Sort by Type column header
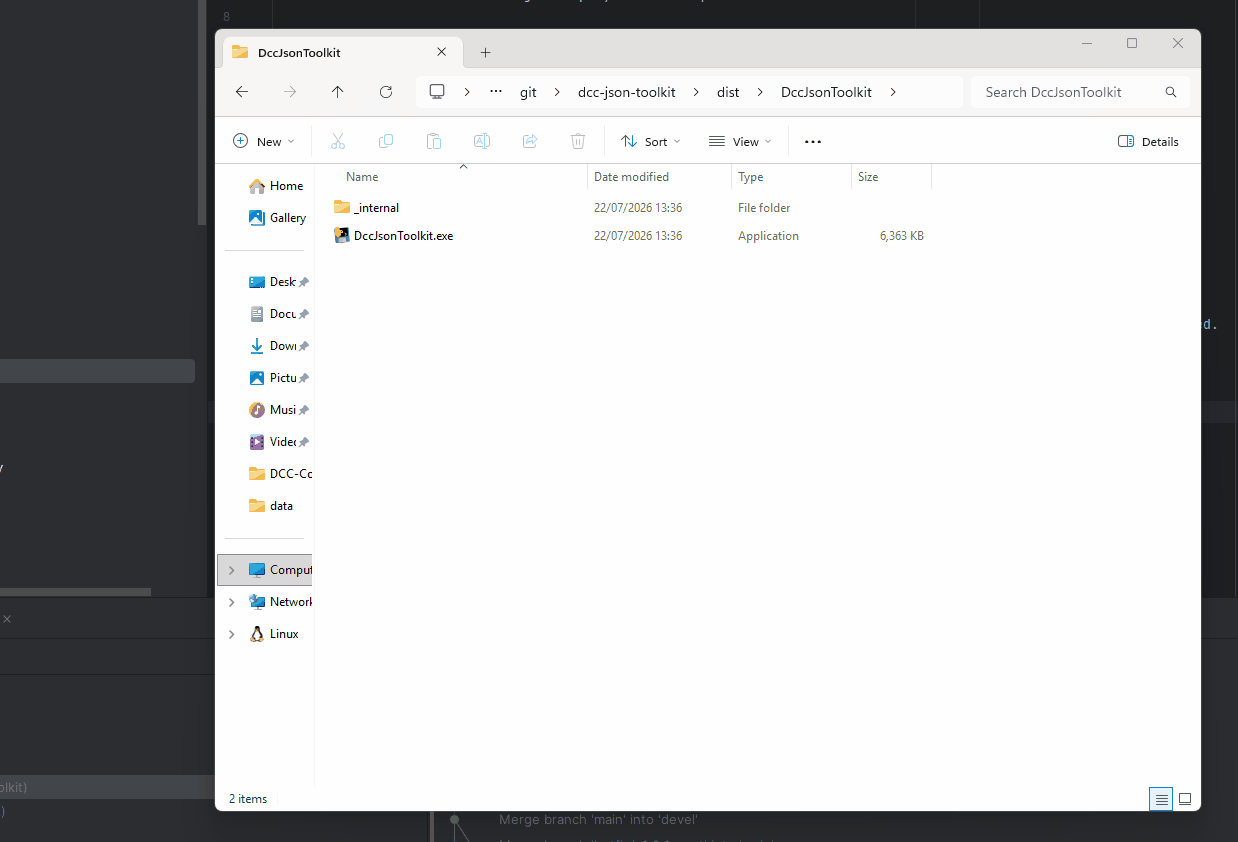1238x842 pixels. [750, 177]
